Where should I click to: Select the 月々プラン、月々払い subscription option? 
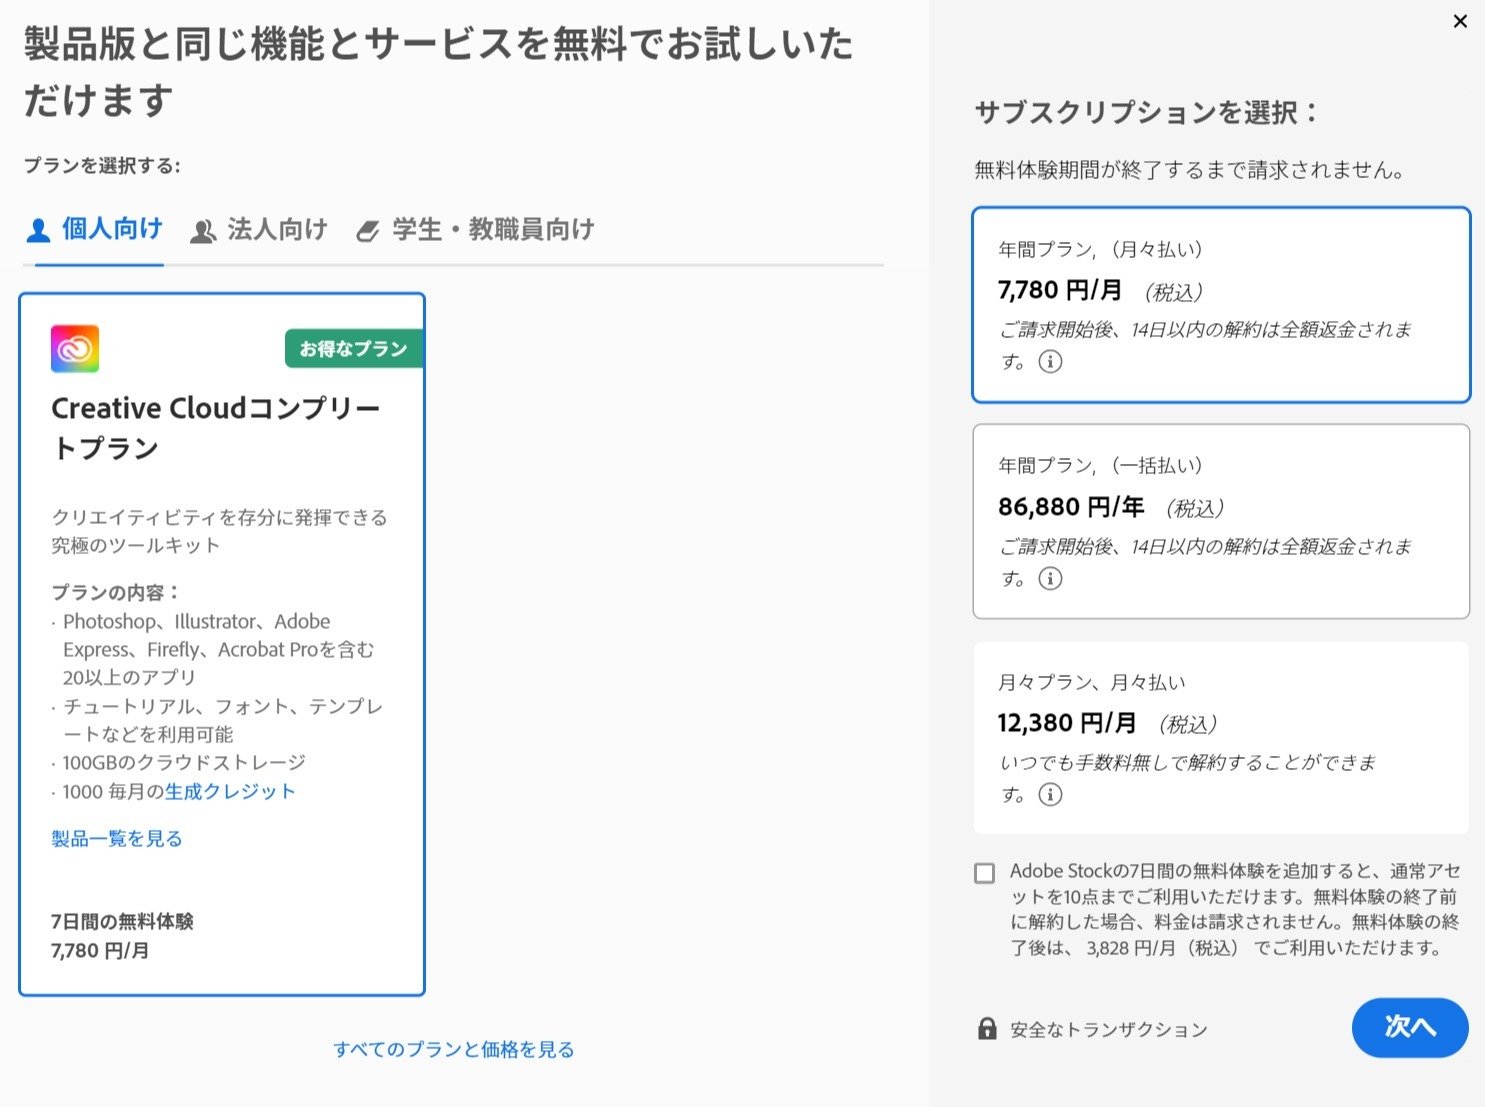click(1220, 737)
